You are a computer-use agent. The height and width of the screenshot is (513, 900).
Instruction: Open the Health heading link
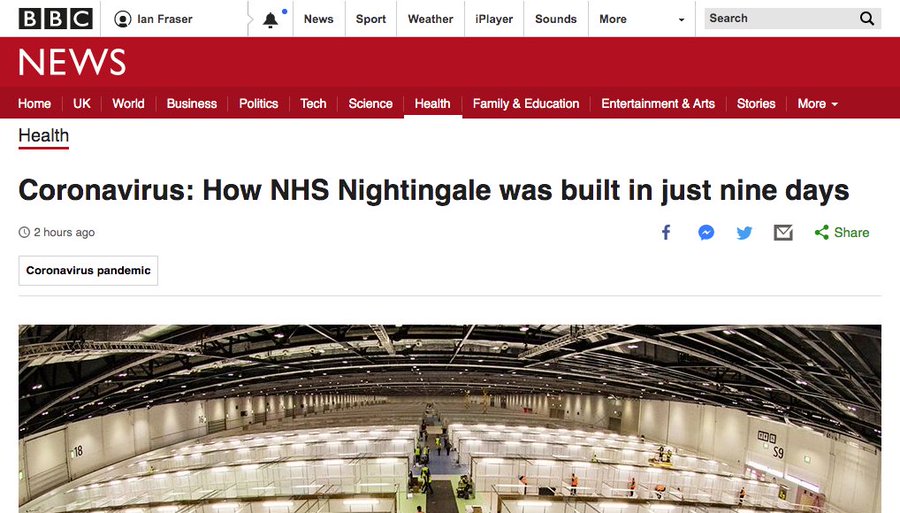tap(44, 135)
